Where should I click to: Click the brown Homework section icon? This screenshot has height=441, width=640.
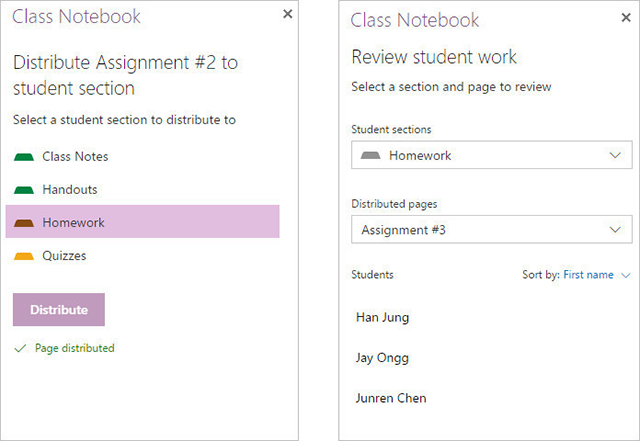(24, 223)
